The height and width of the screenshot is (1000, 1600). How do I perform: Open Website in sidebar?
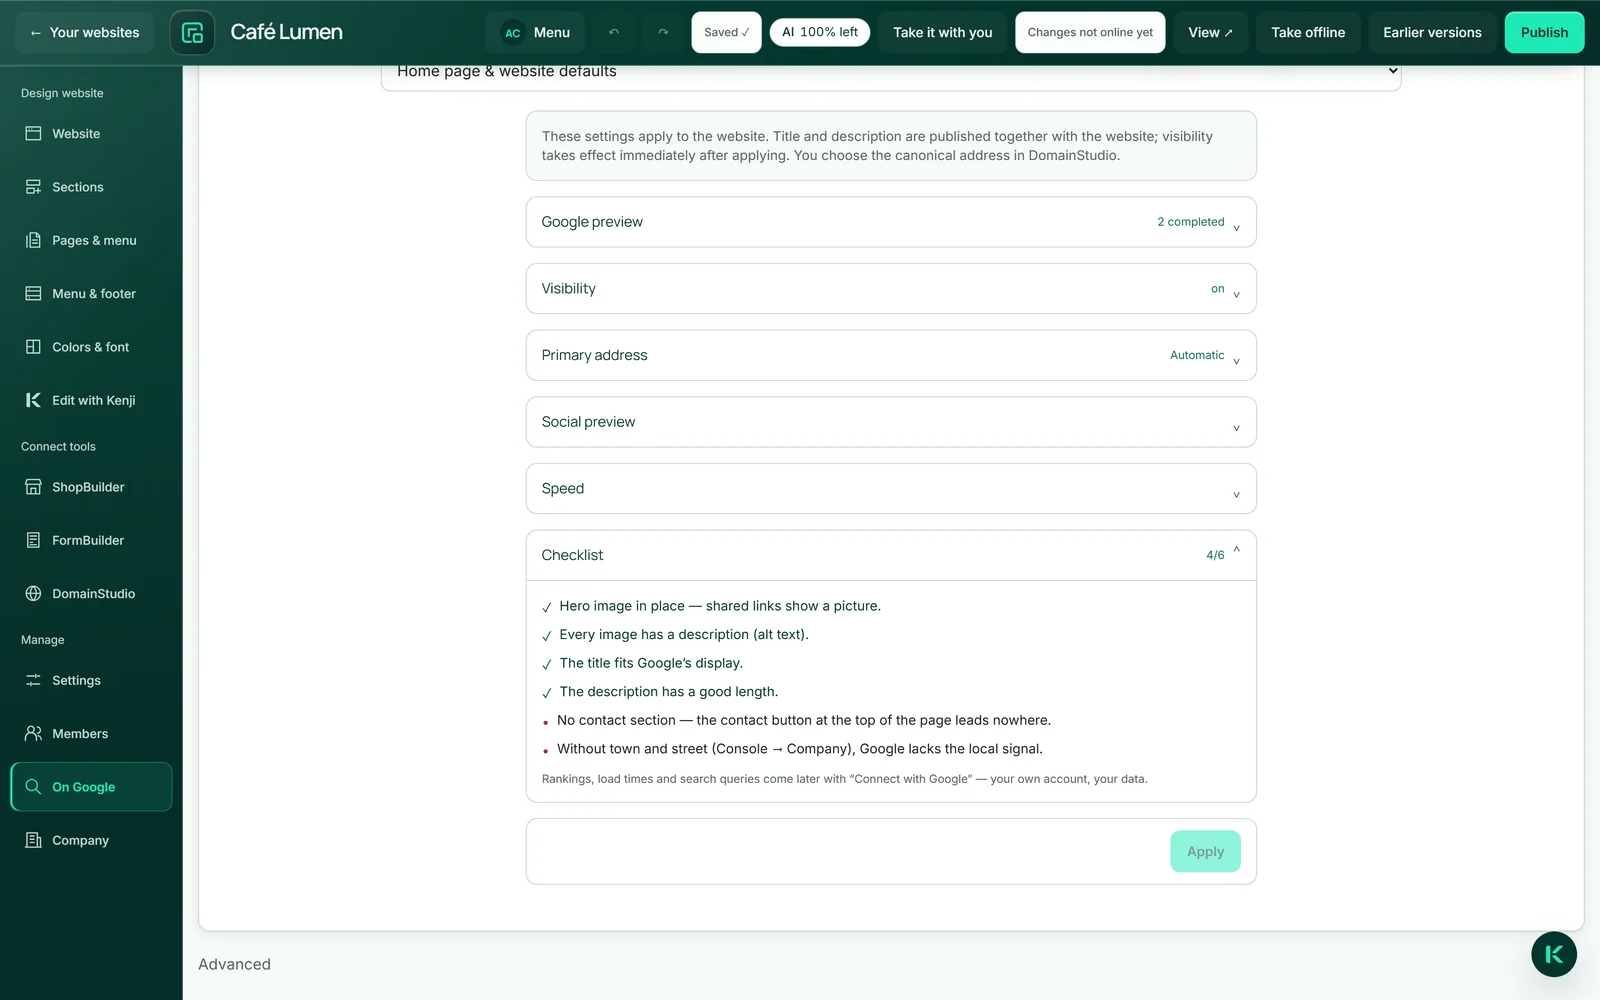pos(91,134)
